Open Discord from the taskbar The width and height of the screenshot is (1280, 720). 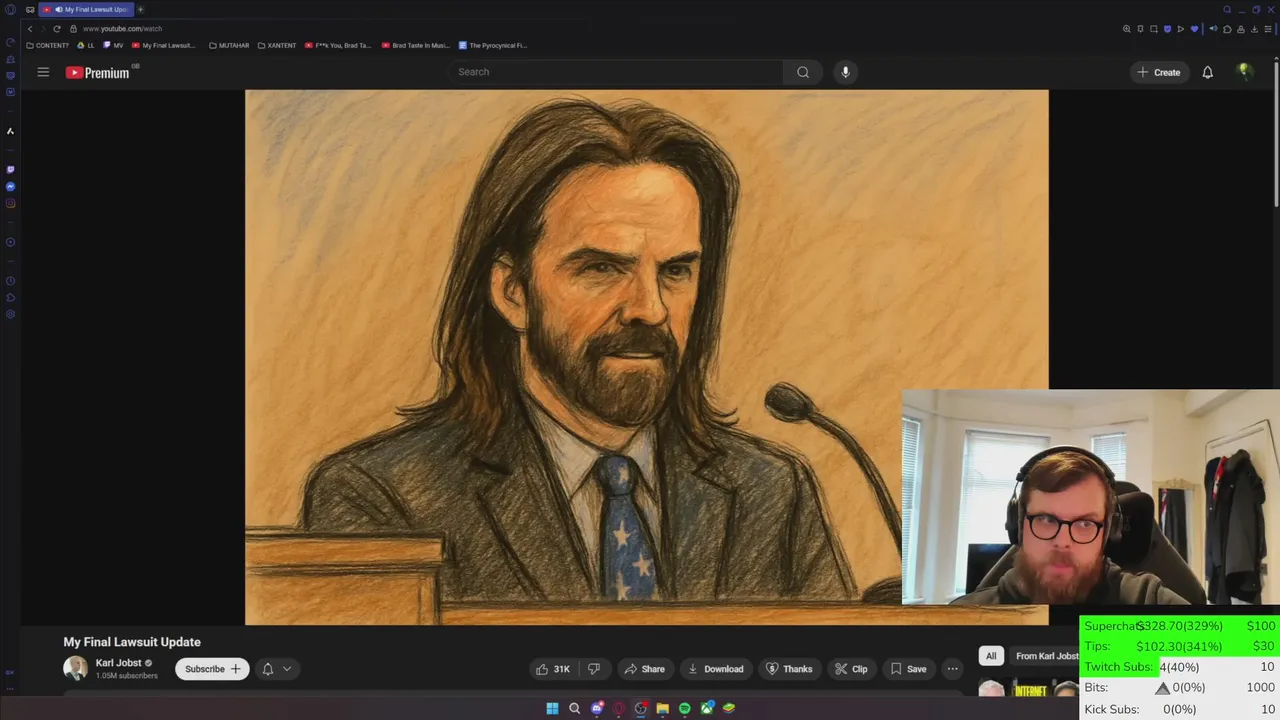597,708
